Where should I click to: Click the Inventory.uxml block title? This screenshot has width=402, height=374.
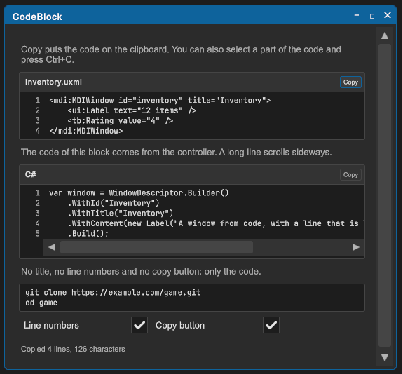point(53,82)
